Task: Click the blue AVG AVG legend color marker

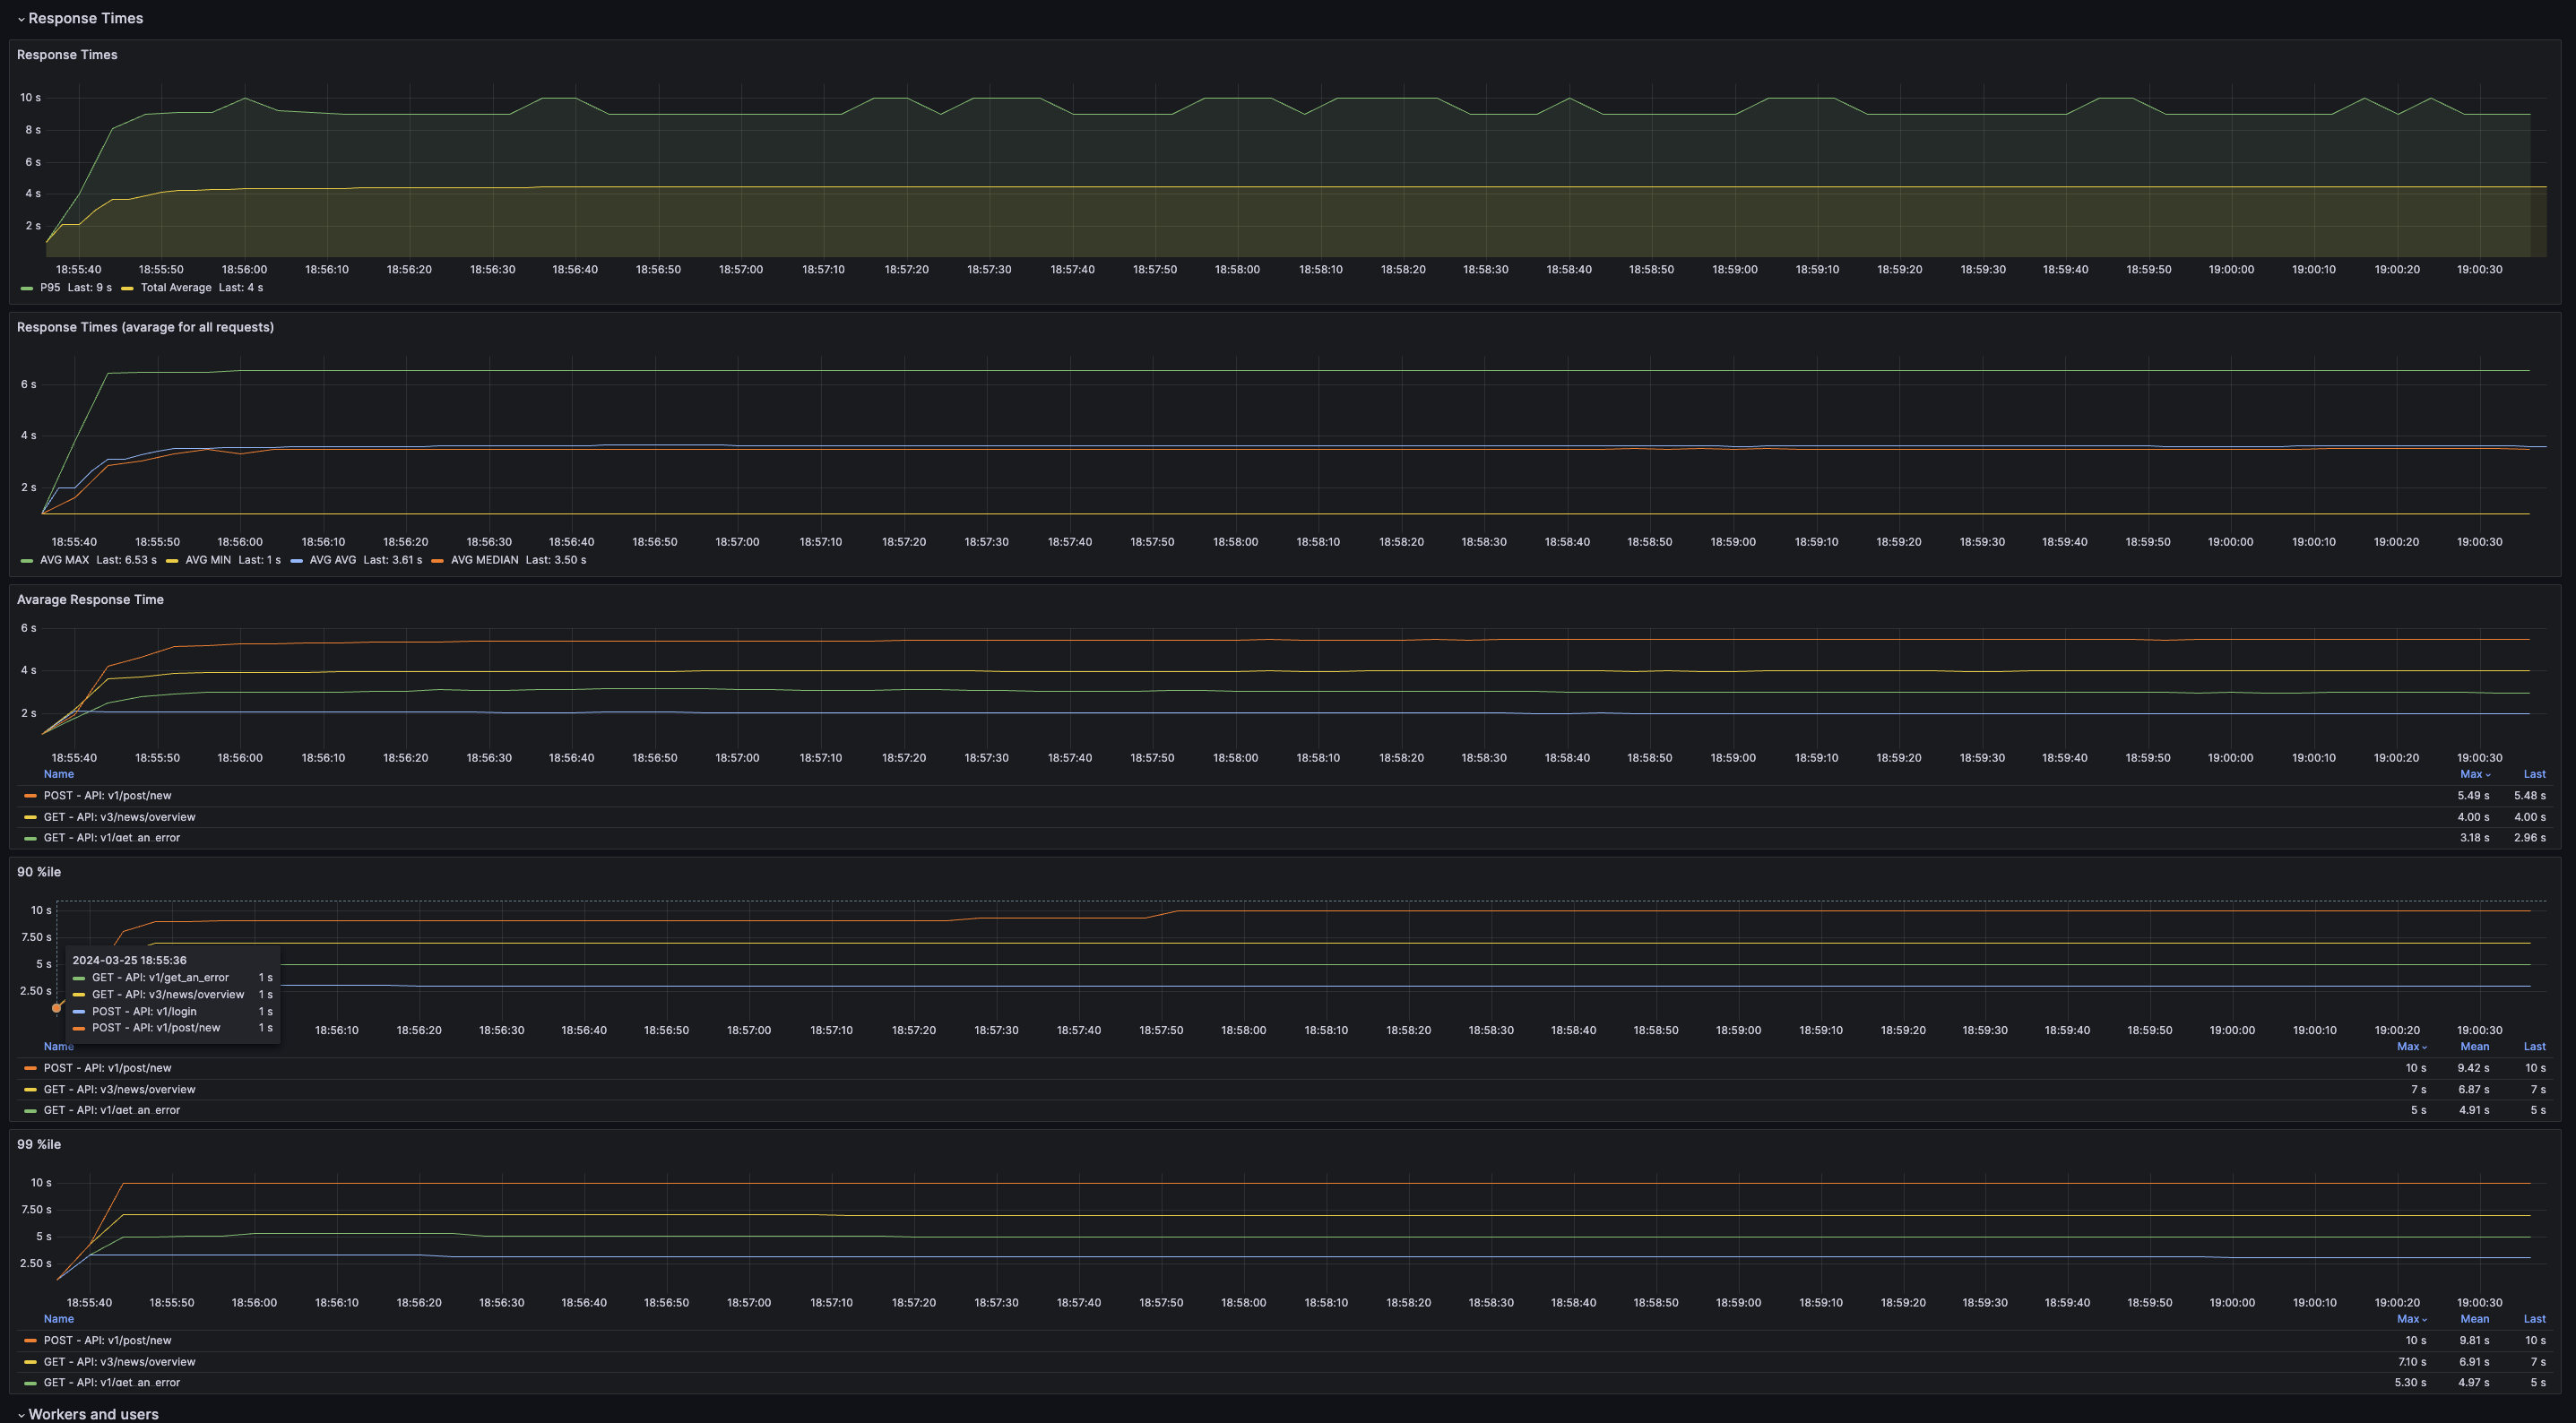Action: click(296, 561)
